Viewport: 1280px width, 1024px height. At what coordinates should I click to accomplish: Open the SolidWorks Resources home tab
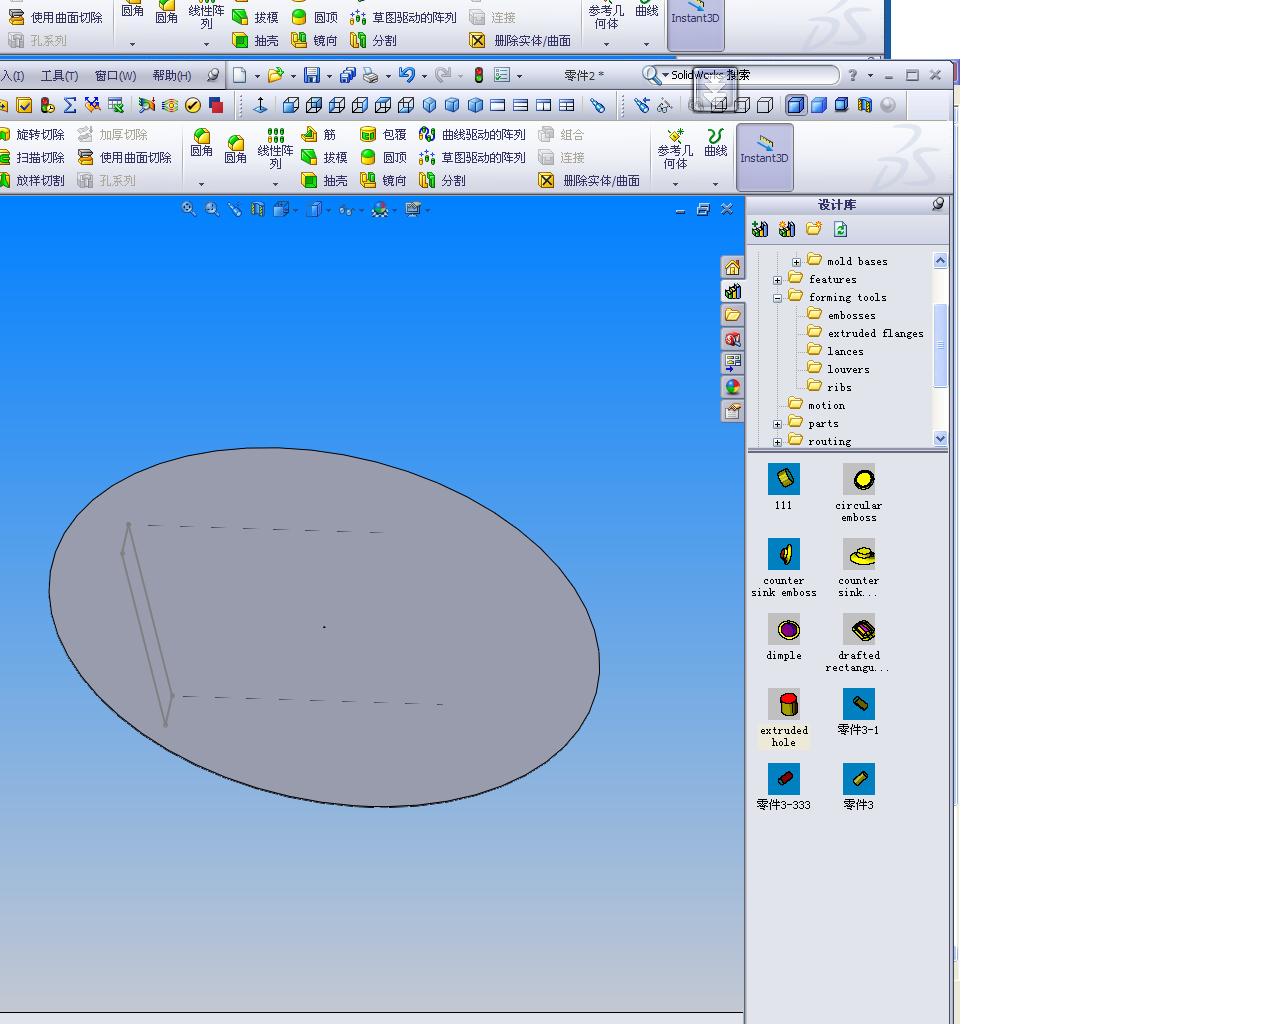[733, 267]
